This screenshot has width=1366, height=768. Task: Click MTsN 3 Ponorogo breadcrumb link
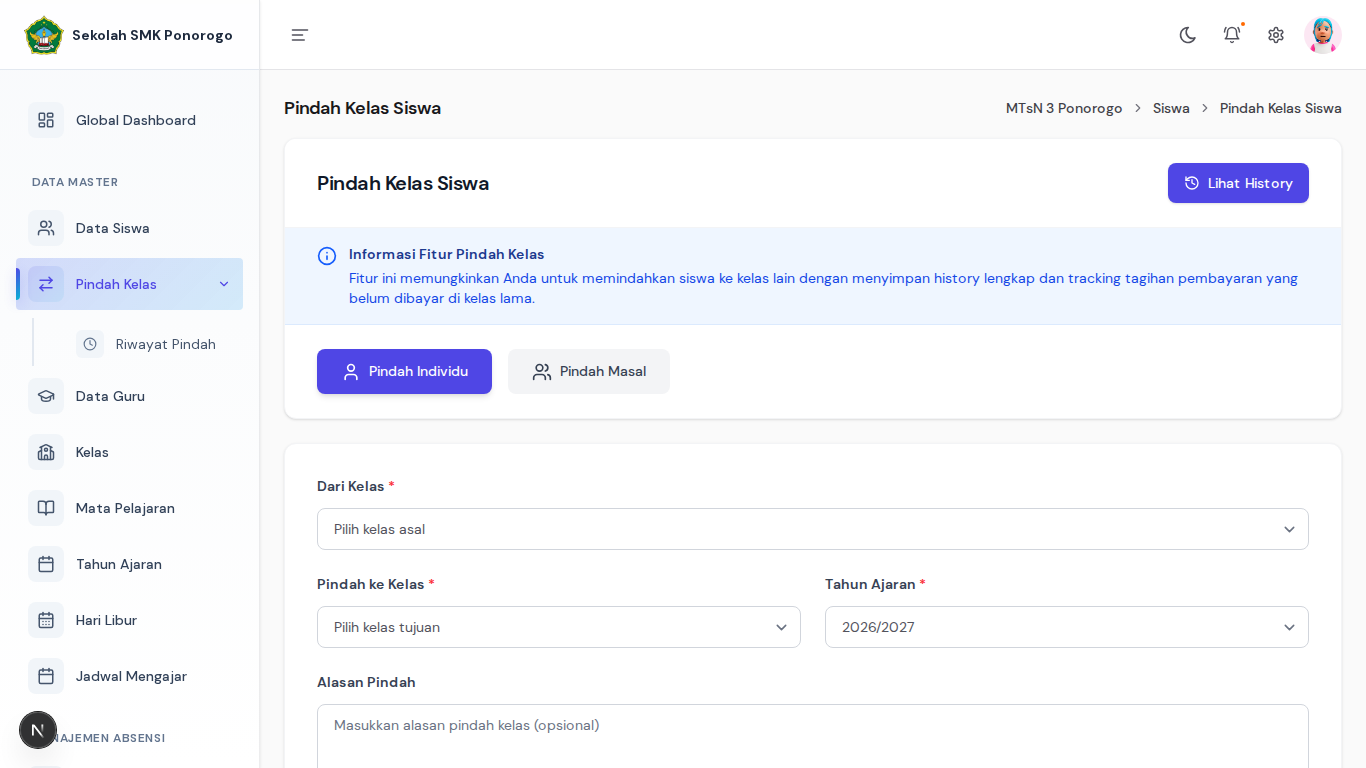[1064, 108]
